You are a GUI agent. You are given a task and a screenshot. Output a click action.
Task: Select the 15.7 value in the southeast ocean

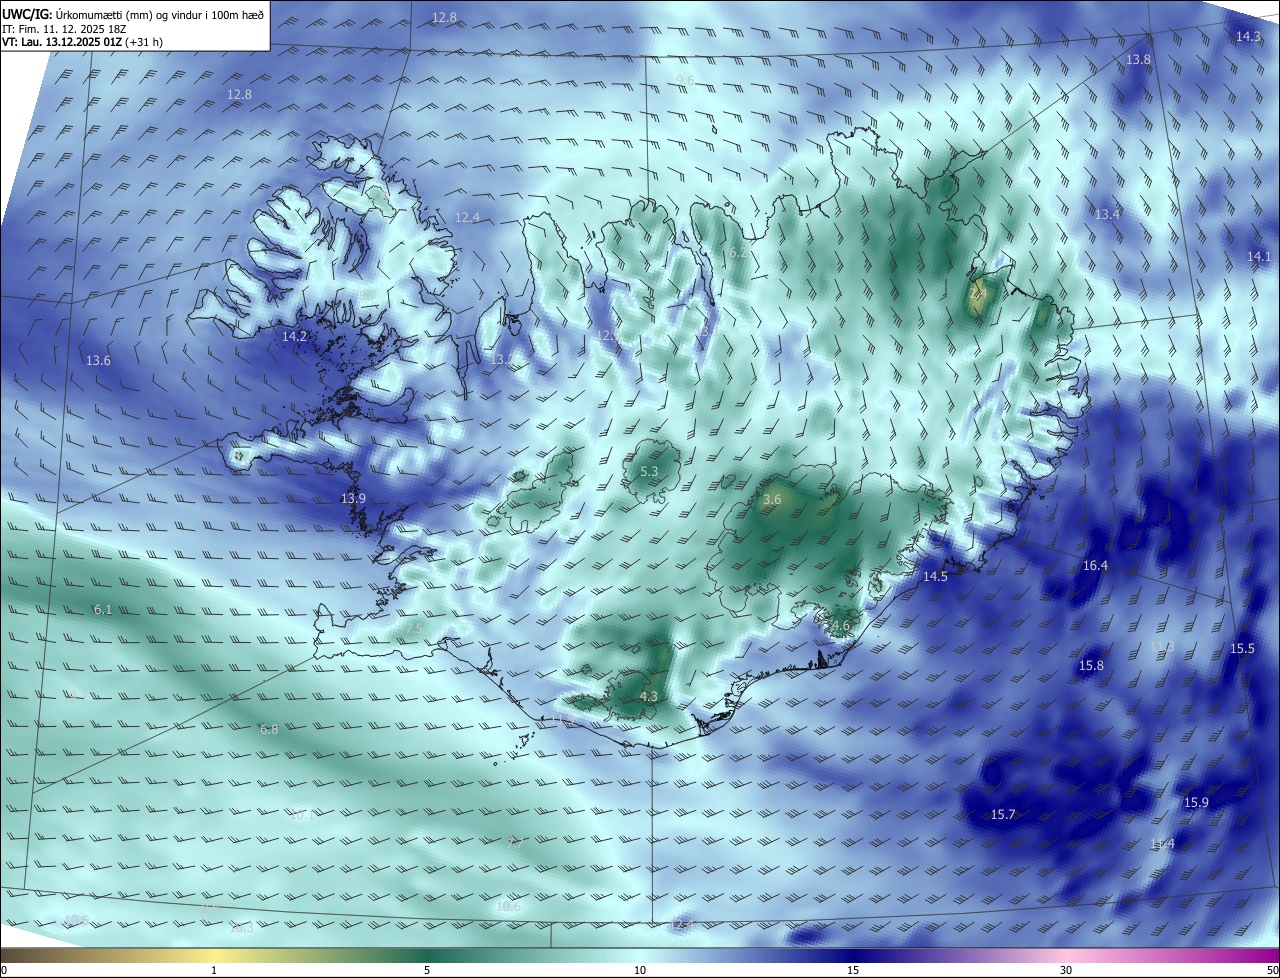tap(1003, 814)
